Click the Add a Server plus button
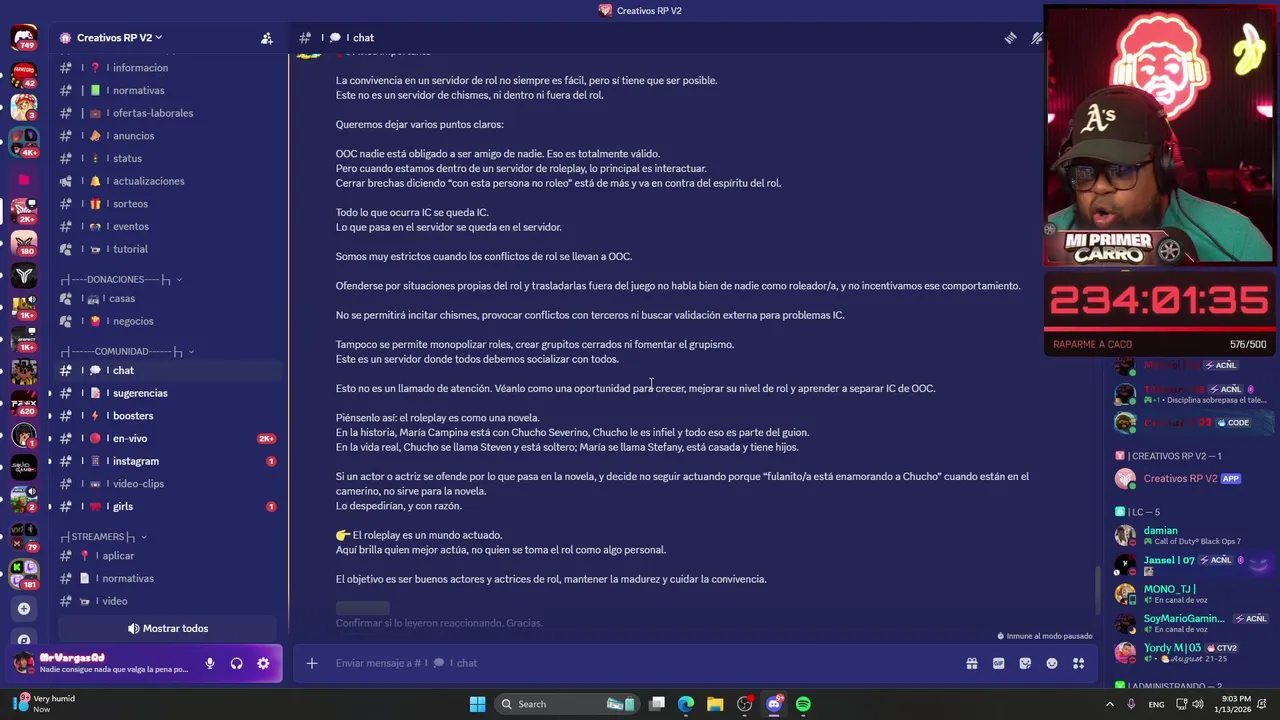Viewport: 1280px width, 720px height. point(24,608)
